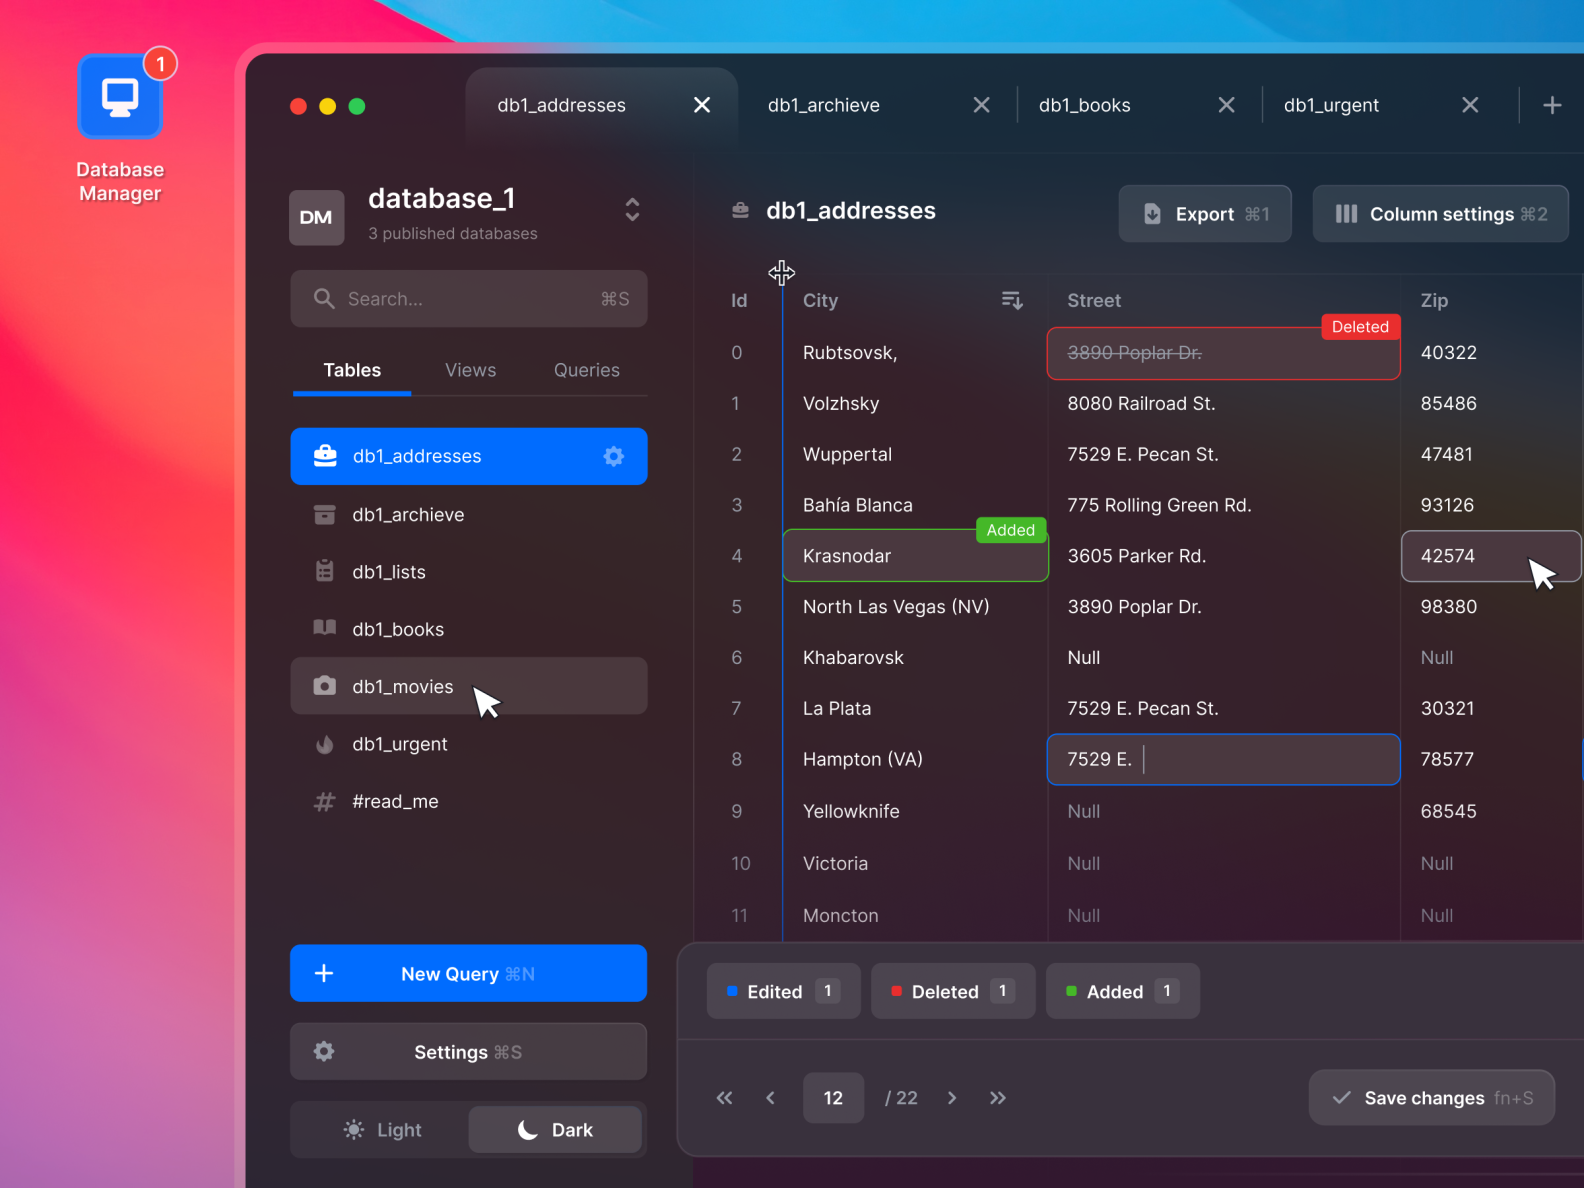Select the Queries tab

click(587, 370)
